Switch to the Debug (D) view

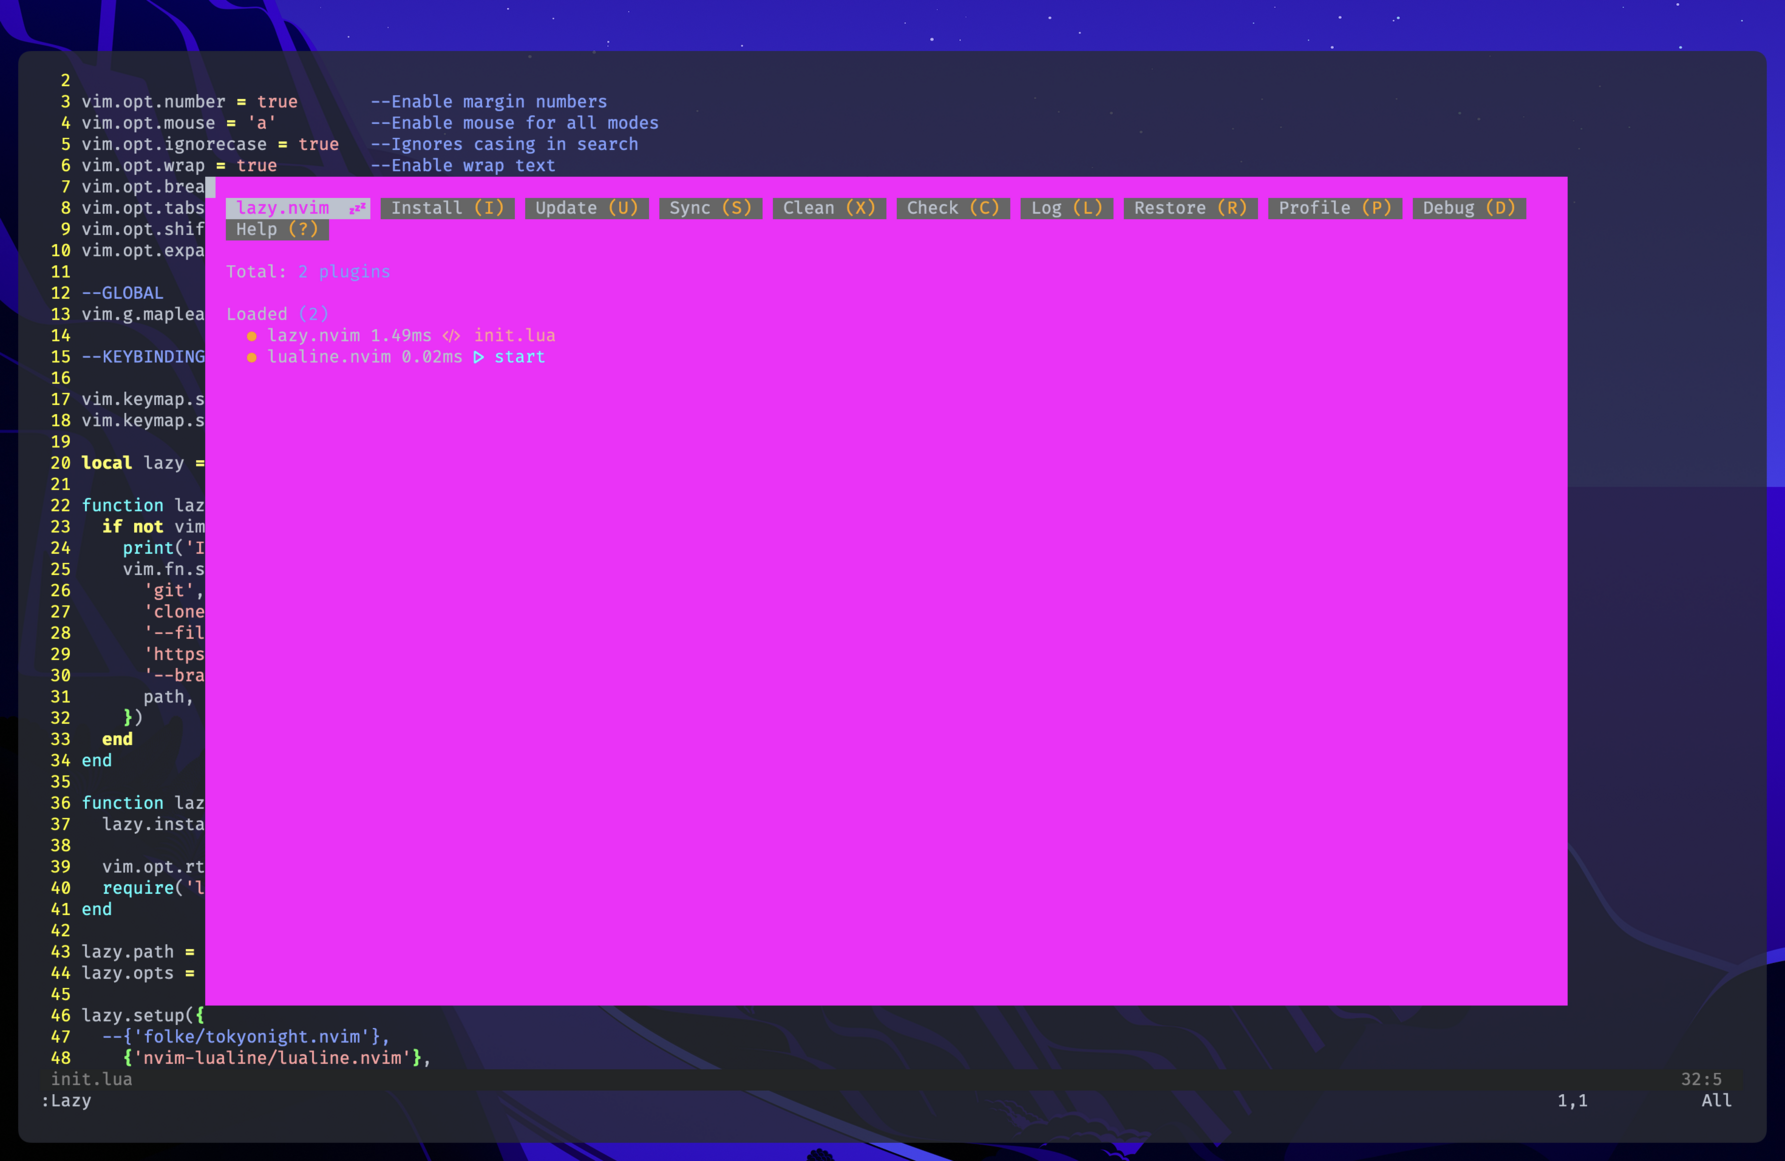[1468, 208]
